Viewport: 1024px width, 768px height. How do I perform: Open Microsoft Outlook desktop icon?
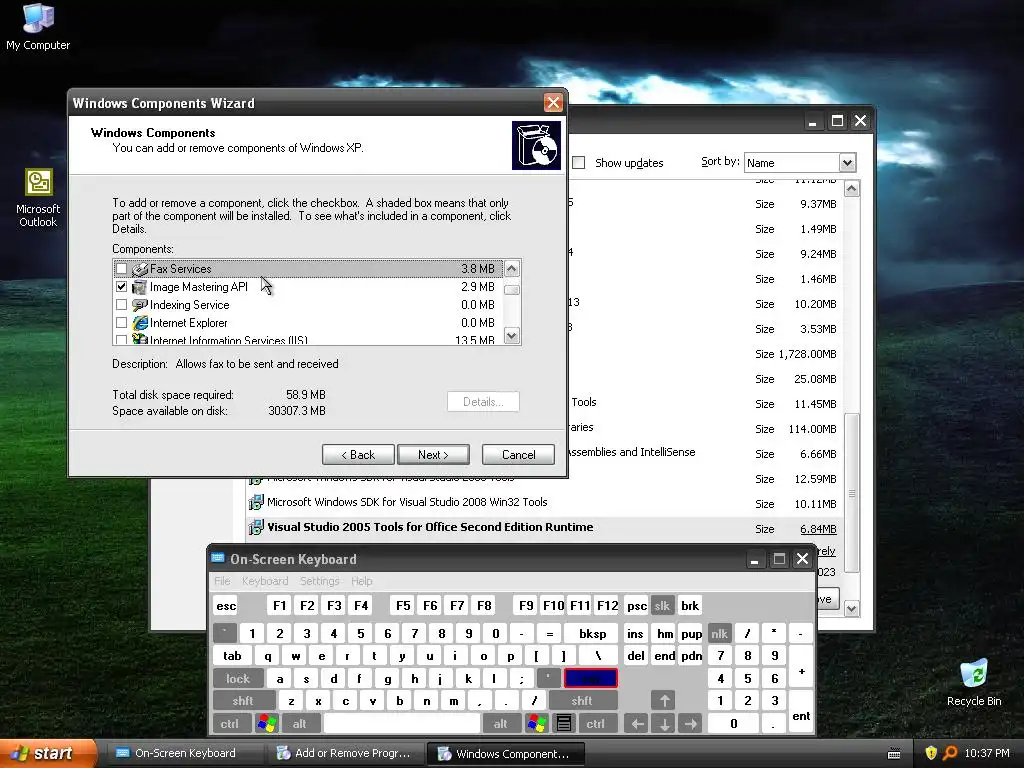(x=38, y=198)
